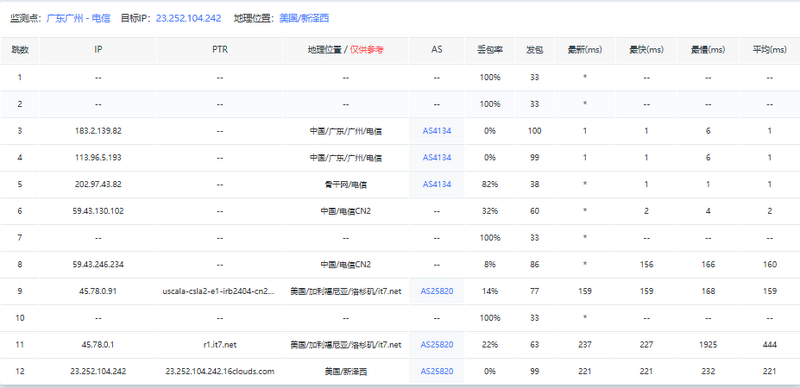The width and height of the screenshot is (800, 388).
Task: Click the target IP 23.252.104.242 in header
Action: tap(188, 18)
